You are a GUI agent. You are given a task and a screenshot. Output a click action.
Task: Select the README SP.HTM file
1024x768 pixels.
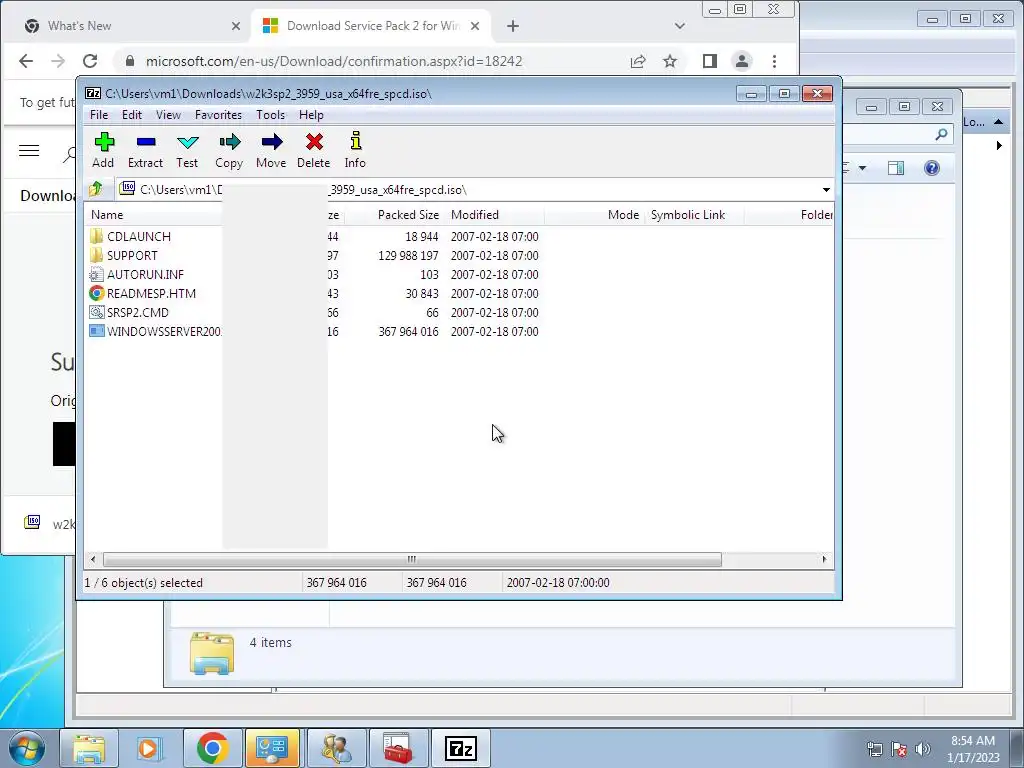tap(151, 293)
